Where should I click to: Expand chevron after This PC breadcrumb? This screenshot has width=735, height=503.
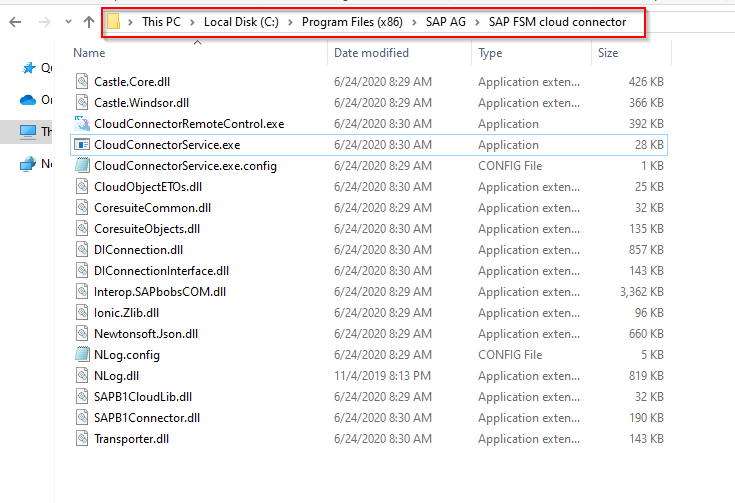point(192,22)
